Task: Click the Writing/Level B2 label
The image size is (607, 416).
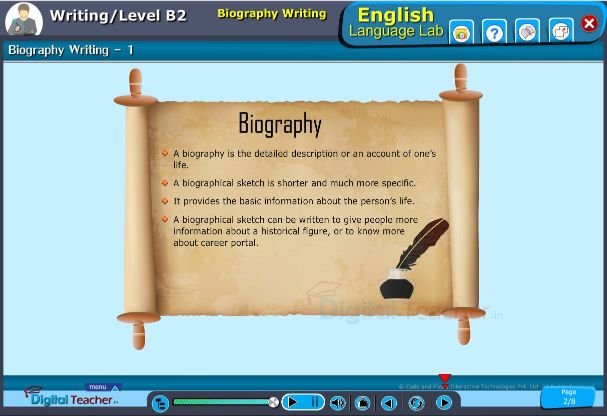Action: point(118,16)
